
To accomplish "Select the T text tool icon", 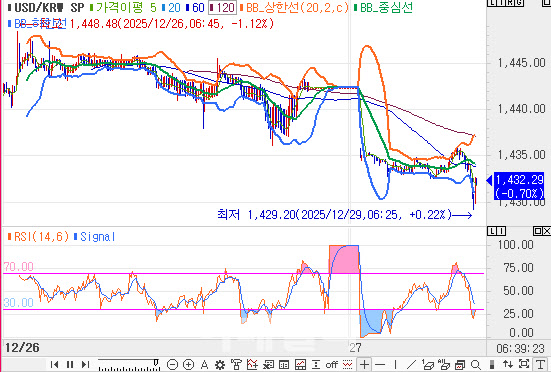I will coord(540,365).
